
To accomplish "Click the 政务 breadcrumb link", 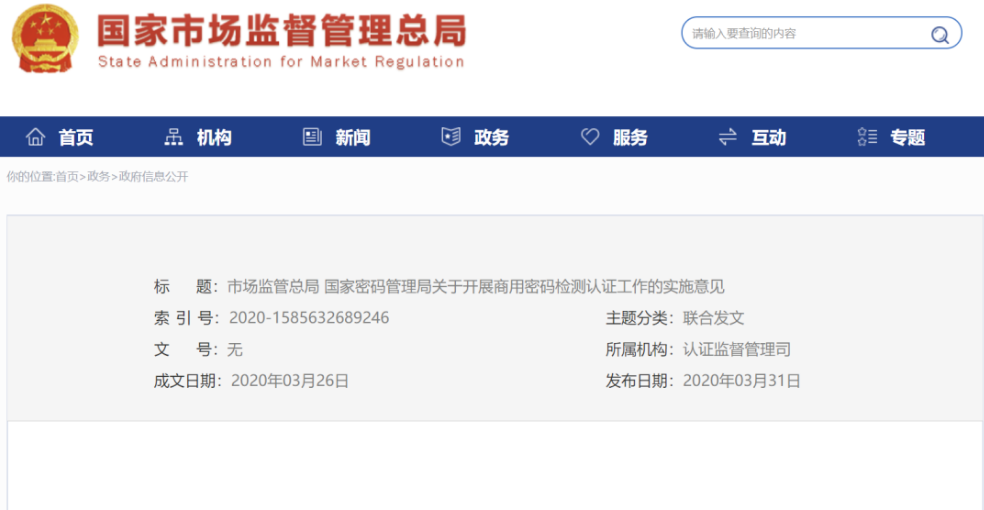I will [x=98, y=177].
